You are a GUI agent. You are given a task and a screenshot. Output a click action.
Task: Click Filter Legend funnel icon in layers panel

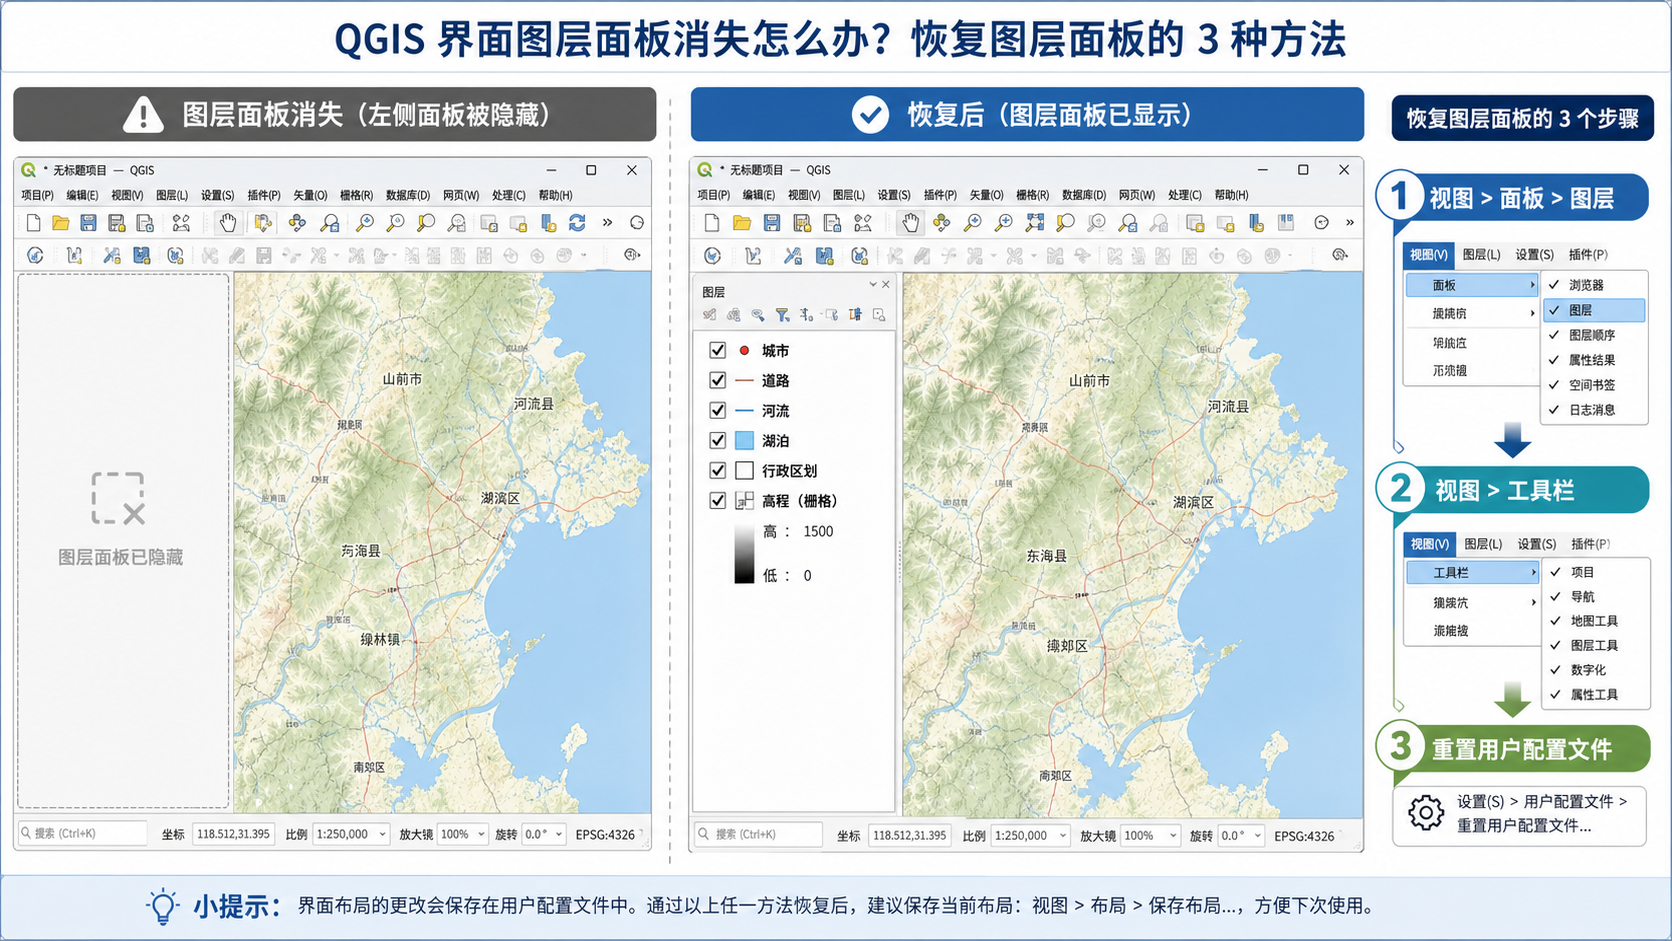(782, 315)
